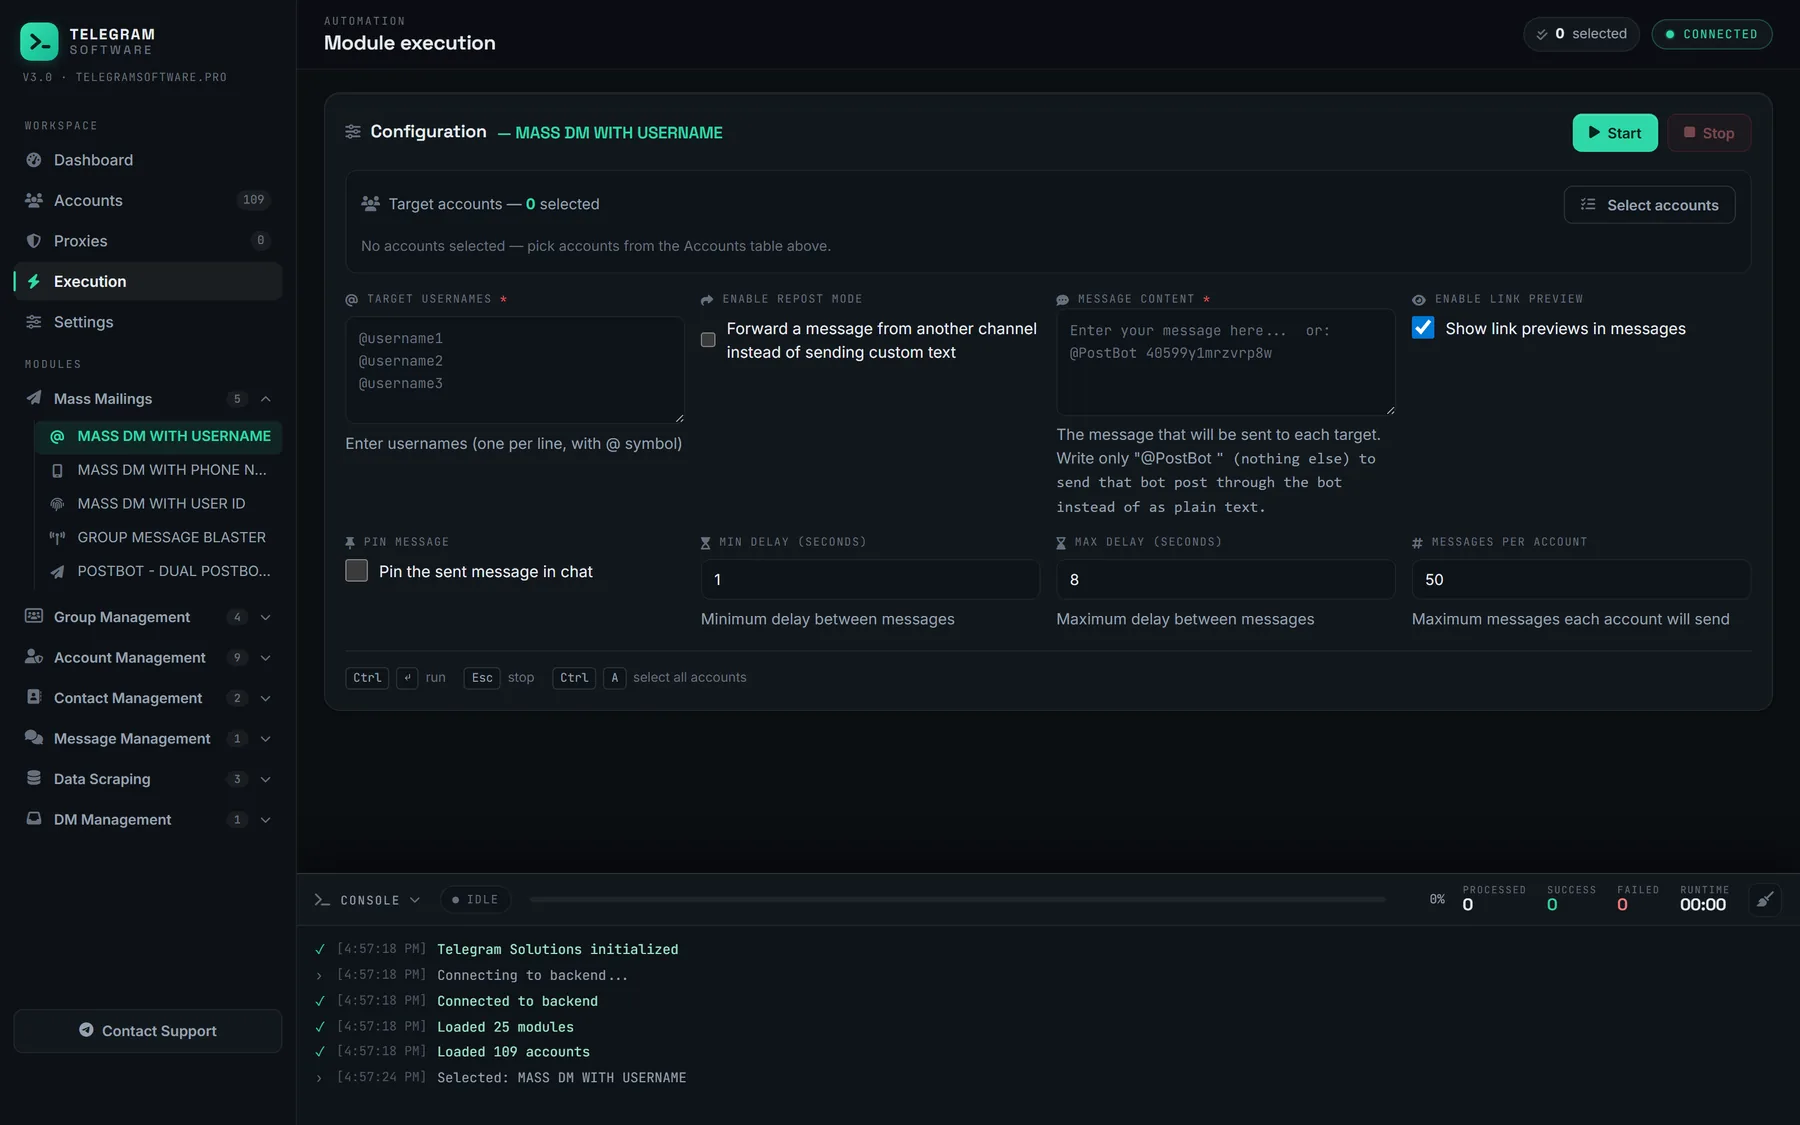Click the Proxies shield icon
The height and width of the screenshot is (1125, 1800).
point(34,241)
